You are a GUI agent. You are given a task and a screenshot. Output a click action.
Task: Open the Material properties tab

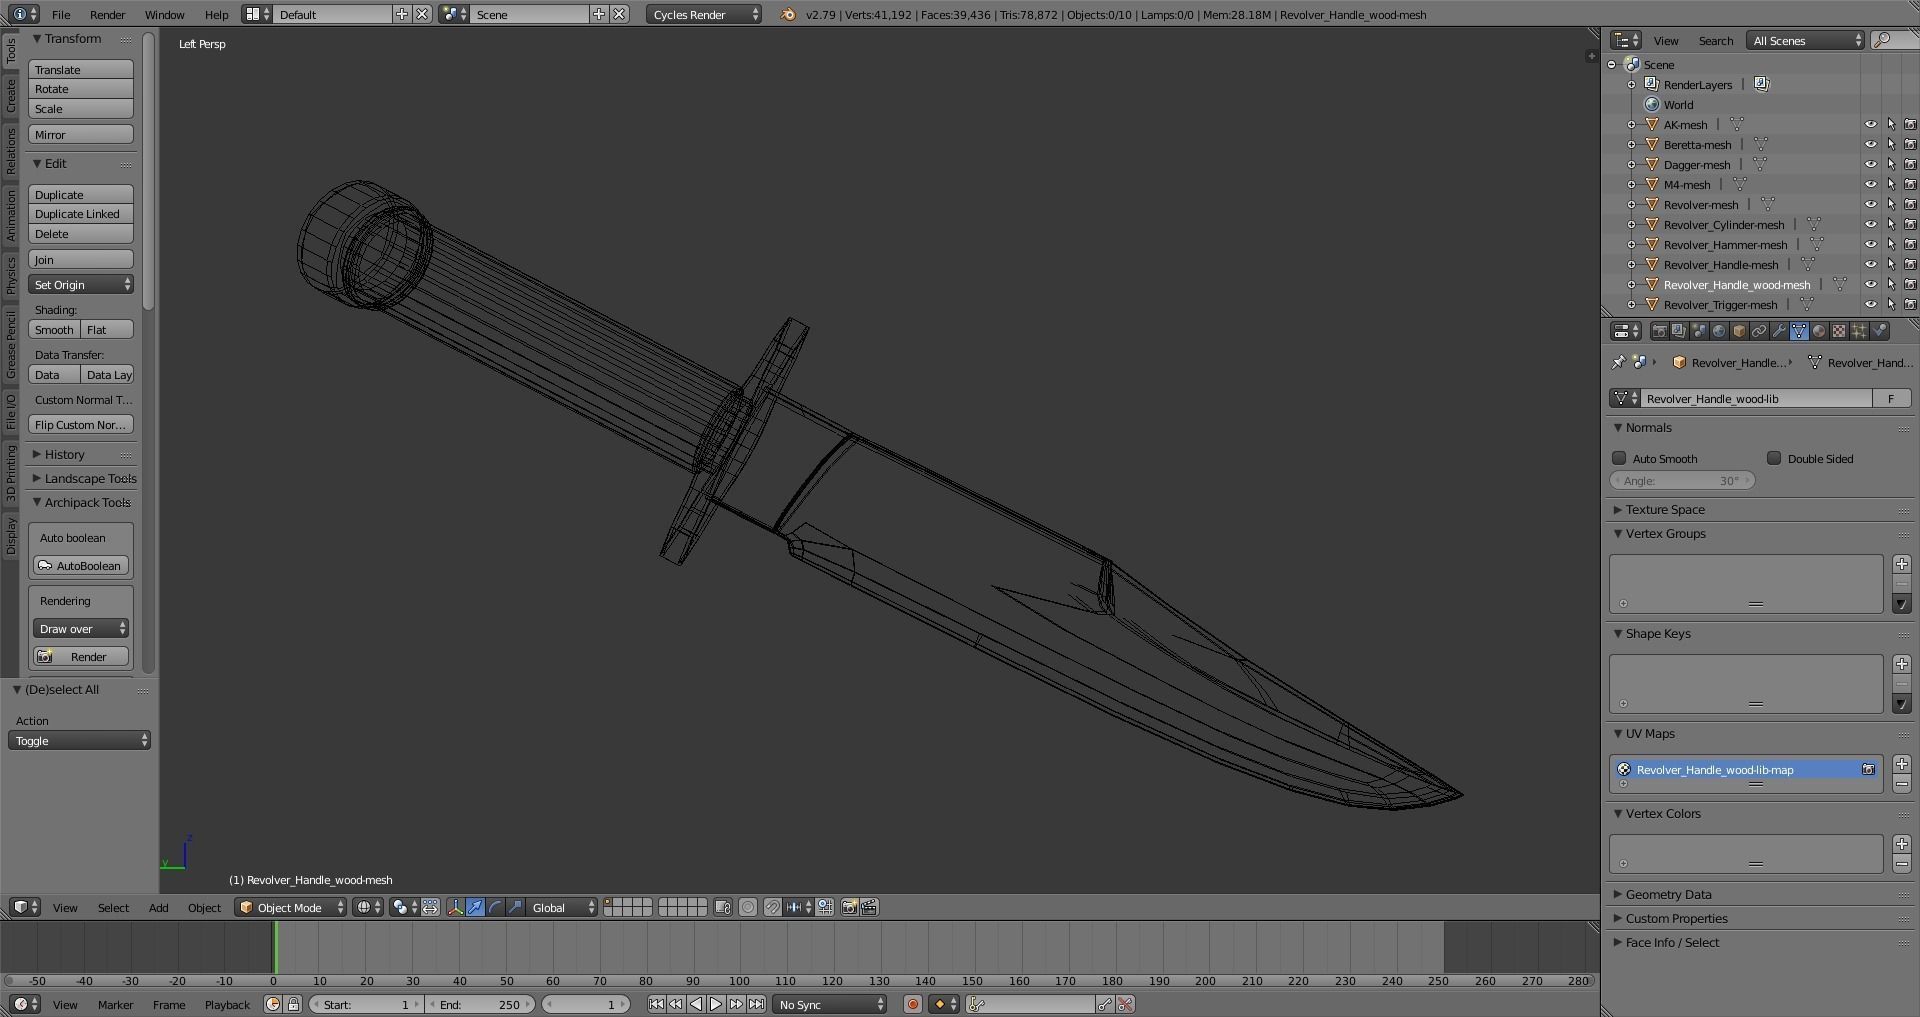coord(1819,331)
